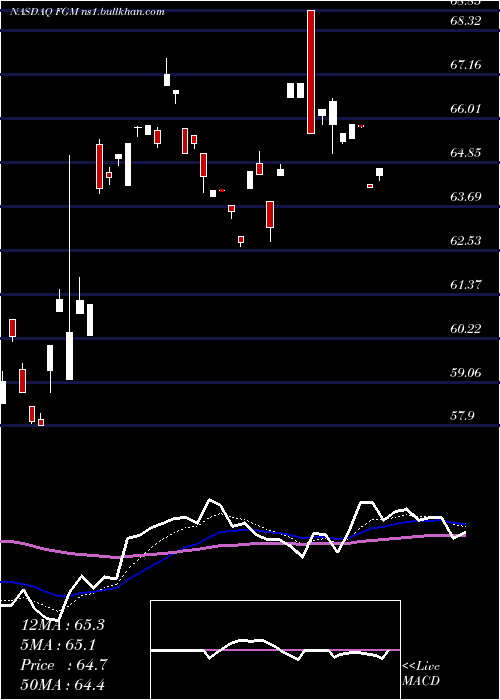Click inside the MACD inset chart box

click(275, 650)
